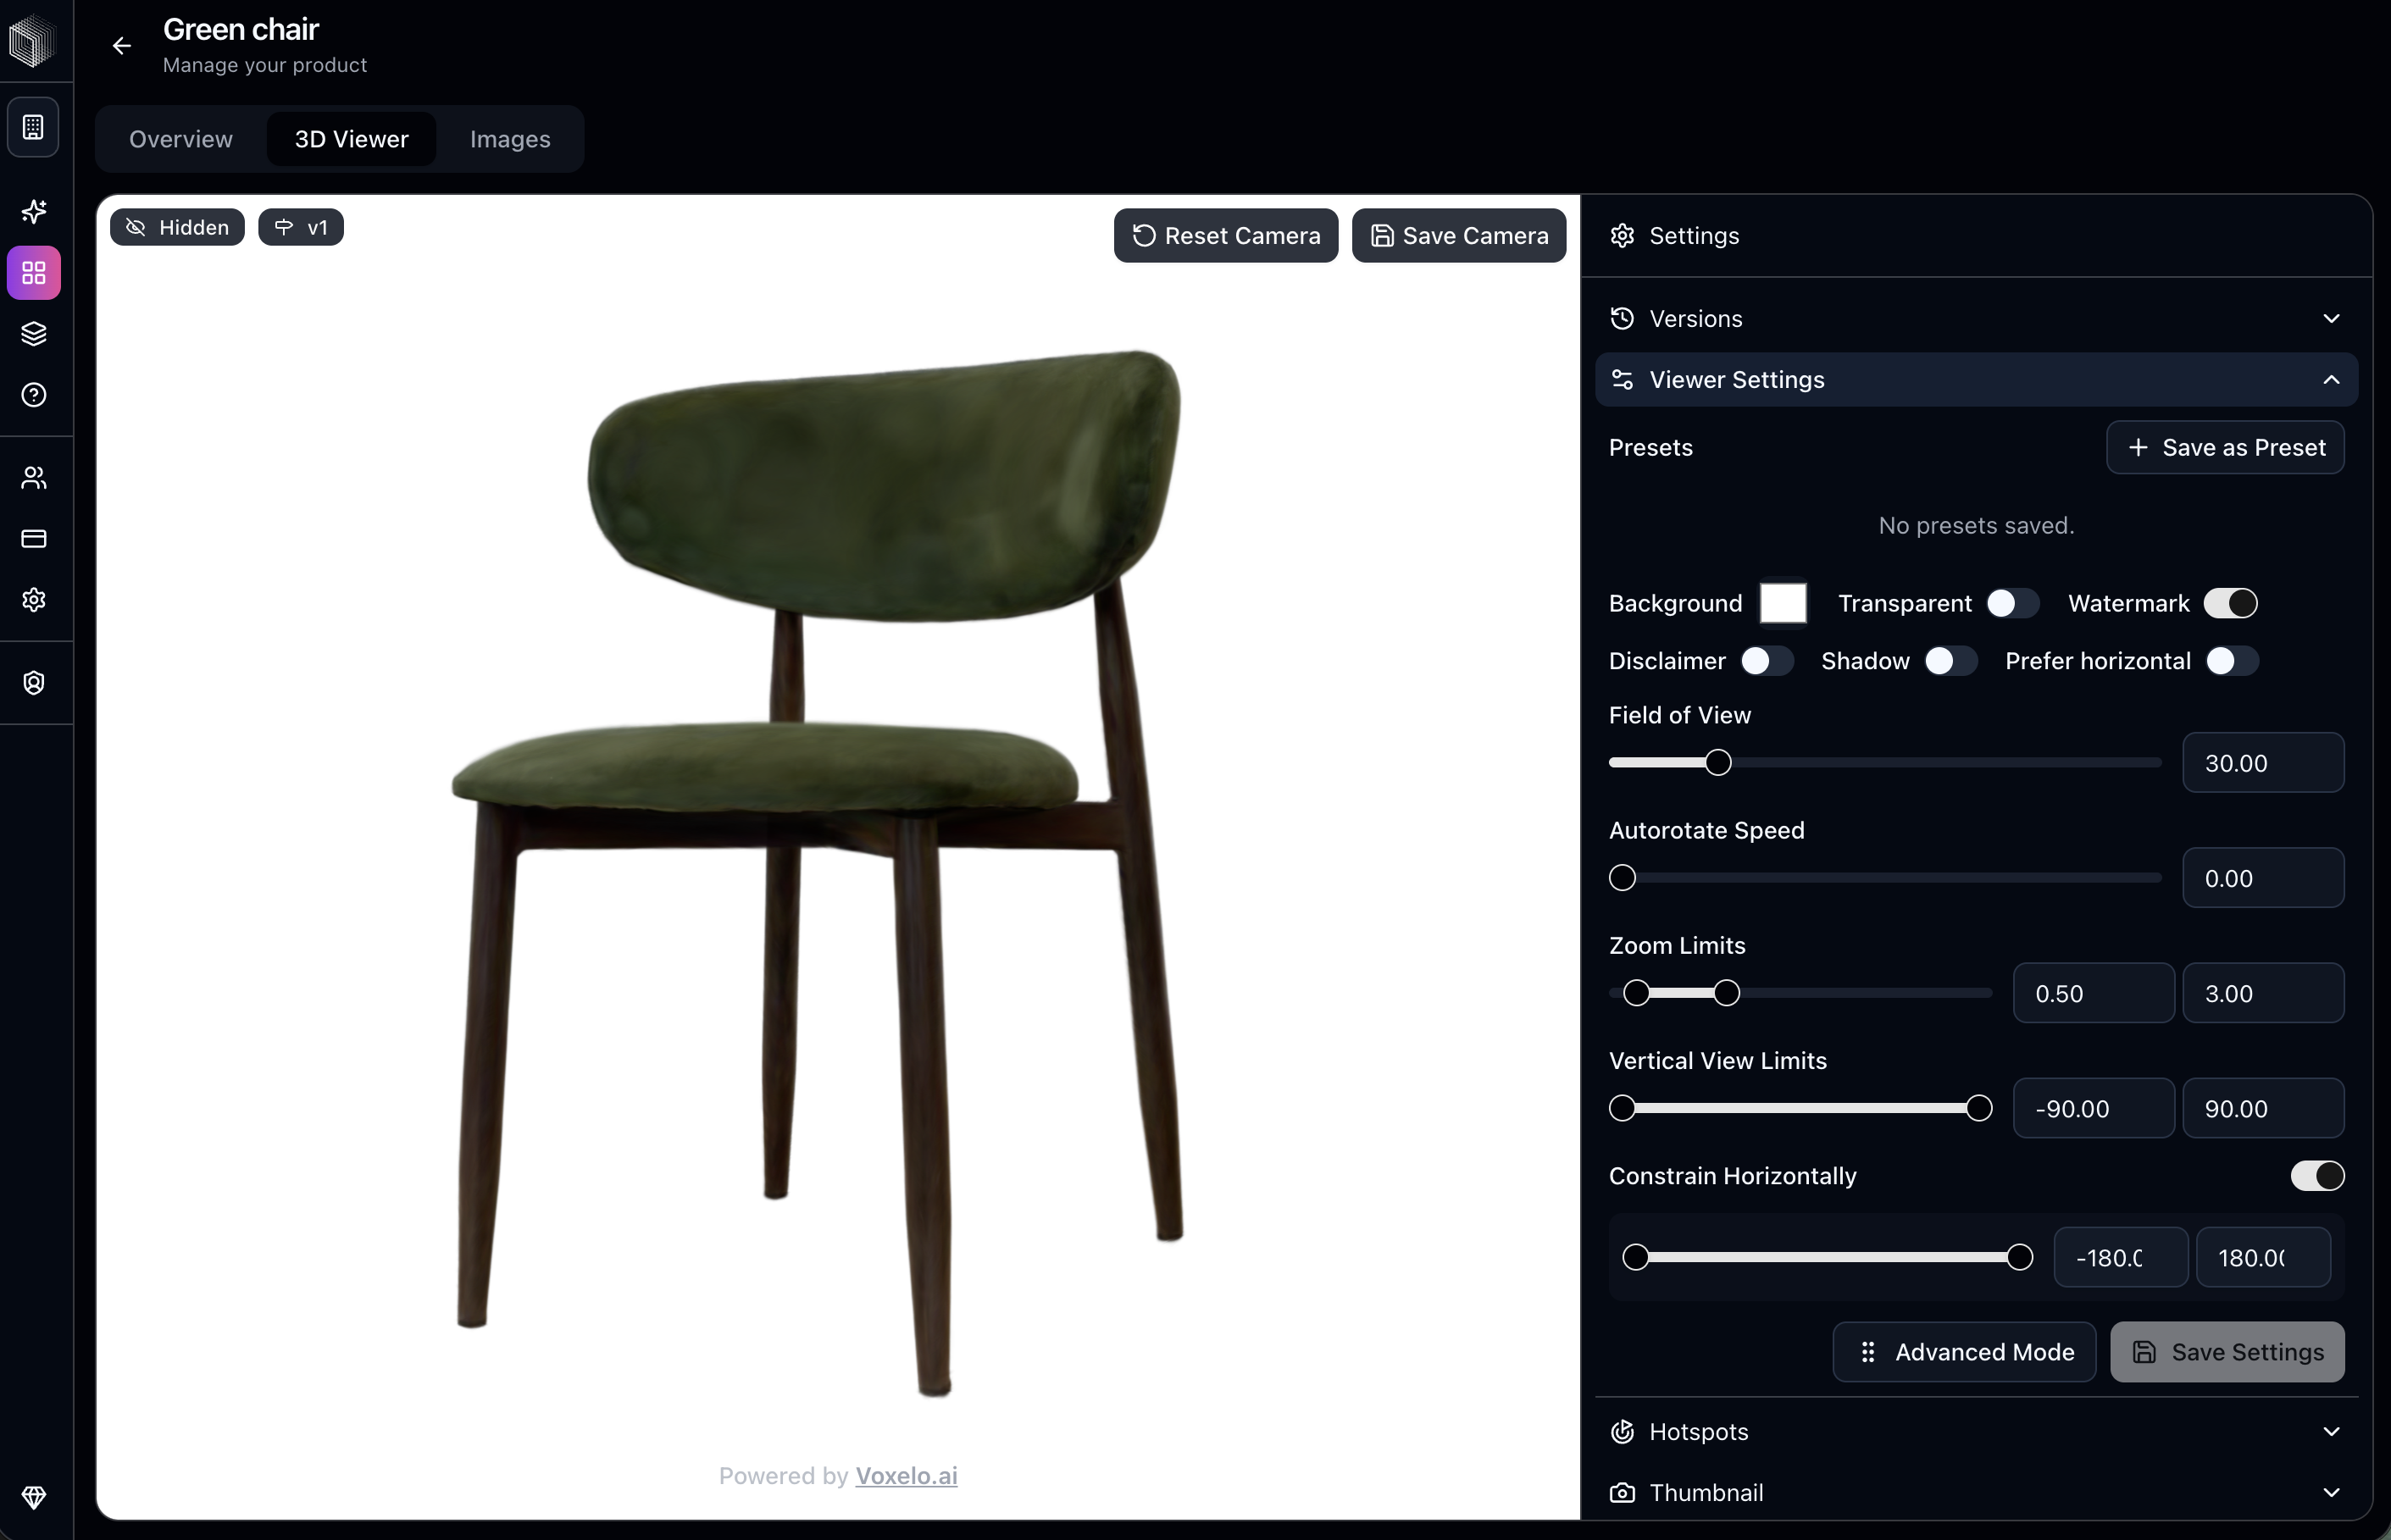Screen dimensions: 2391x1540
Task: Switch to the Images tab
Action: point(509,139)
